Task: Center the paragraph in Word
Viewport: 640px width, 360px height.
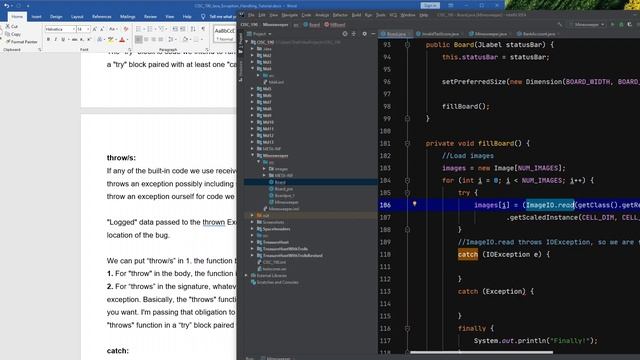Action: [x=146, y=39]
